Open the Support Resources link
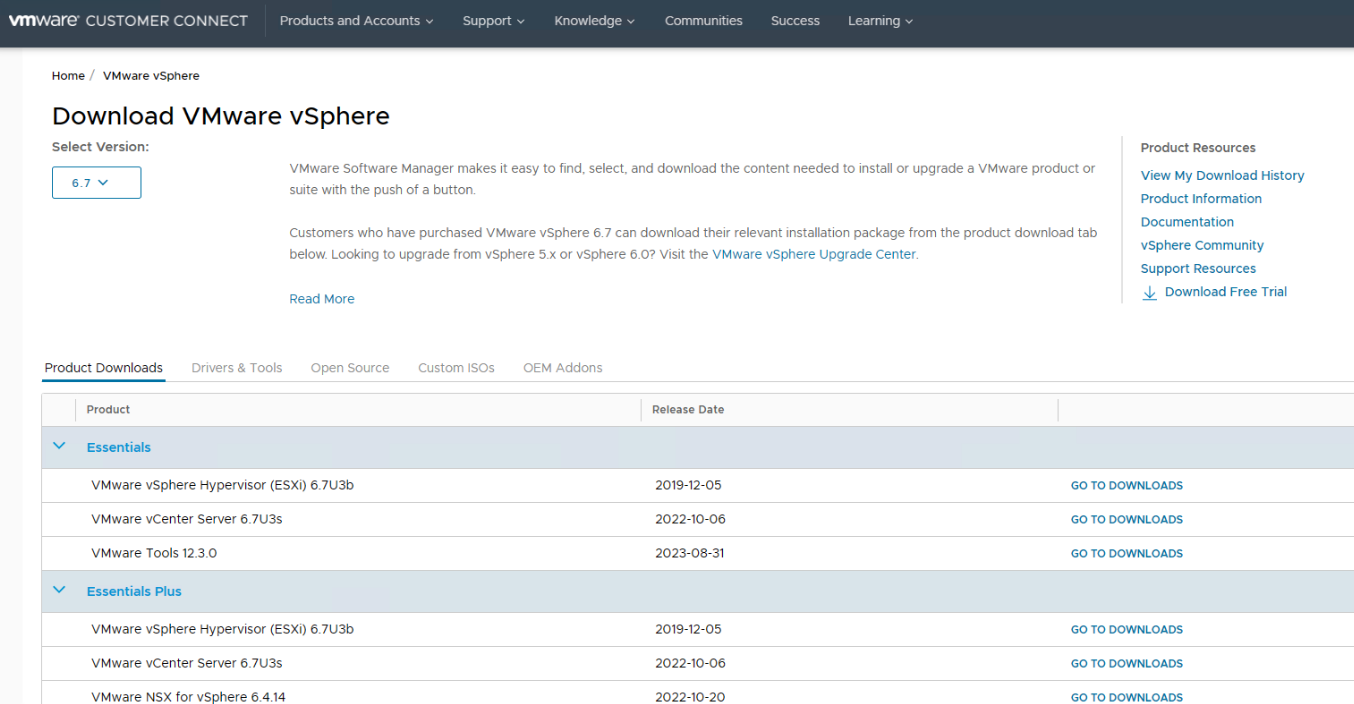Image resolution: width=1354 pixels, height=704 pixels. (1198, 268)
